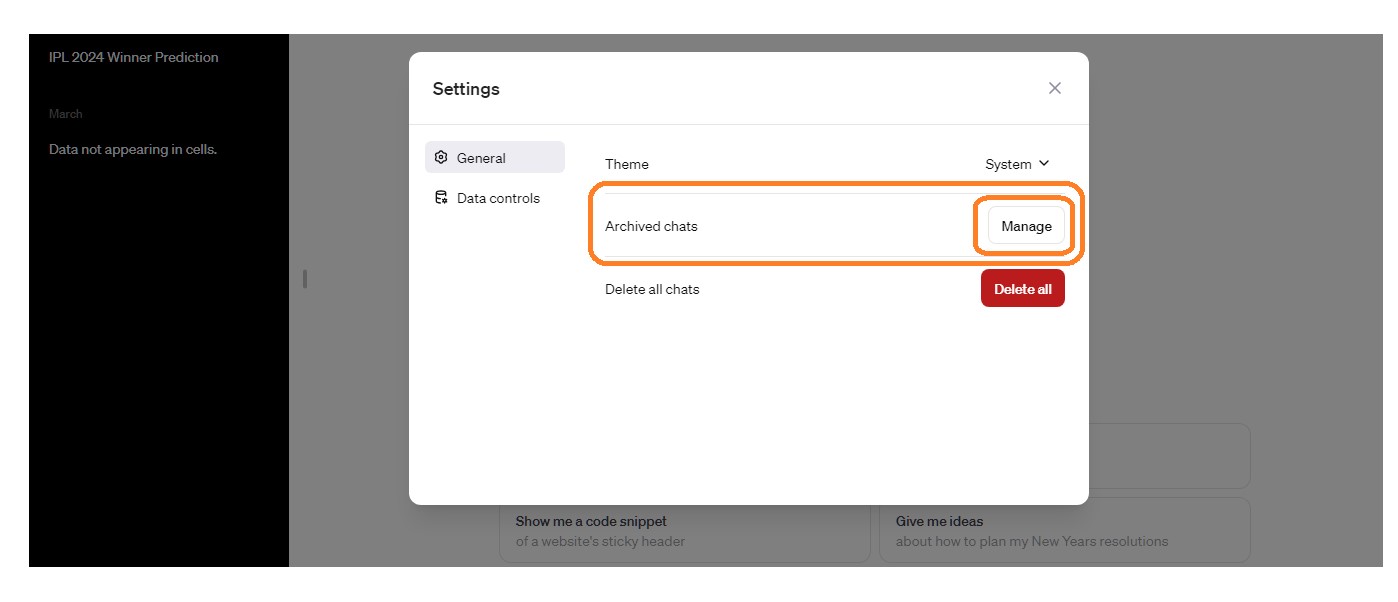
Task: Open the Manage option inside the highlighted area
Action: 1025,226
